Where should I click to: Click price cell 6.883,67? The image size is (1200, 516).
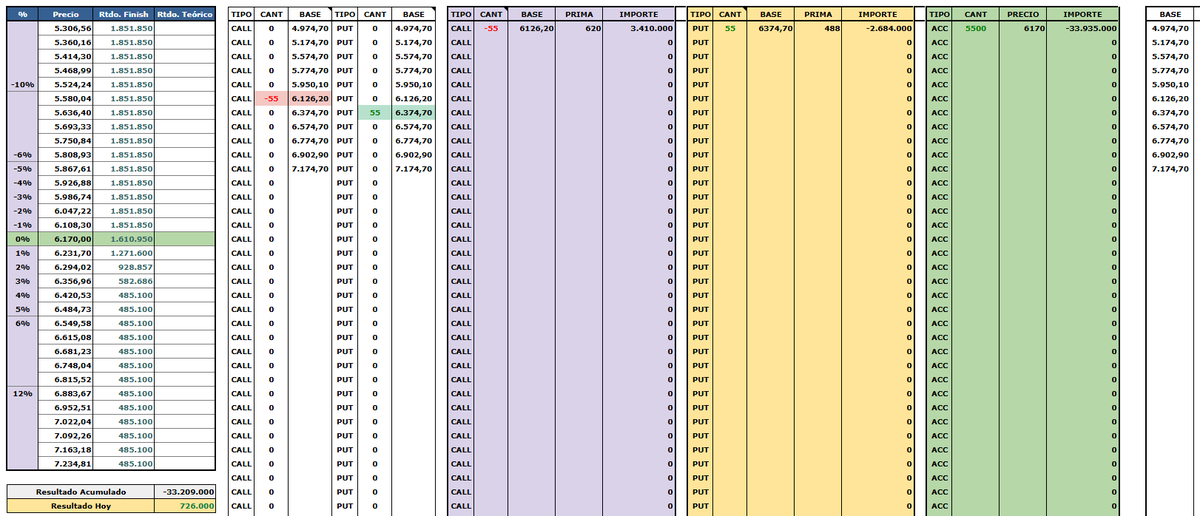[x=66, y=393]
